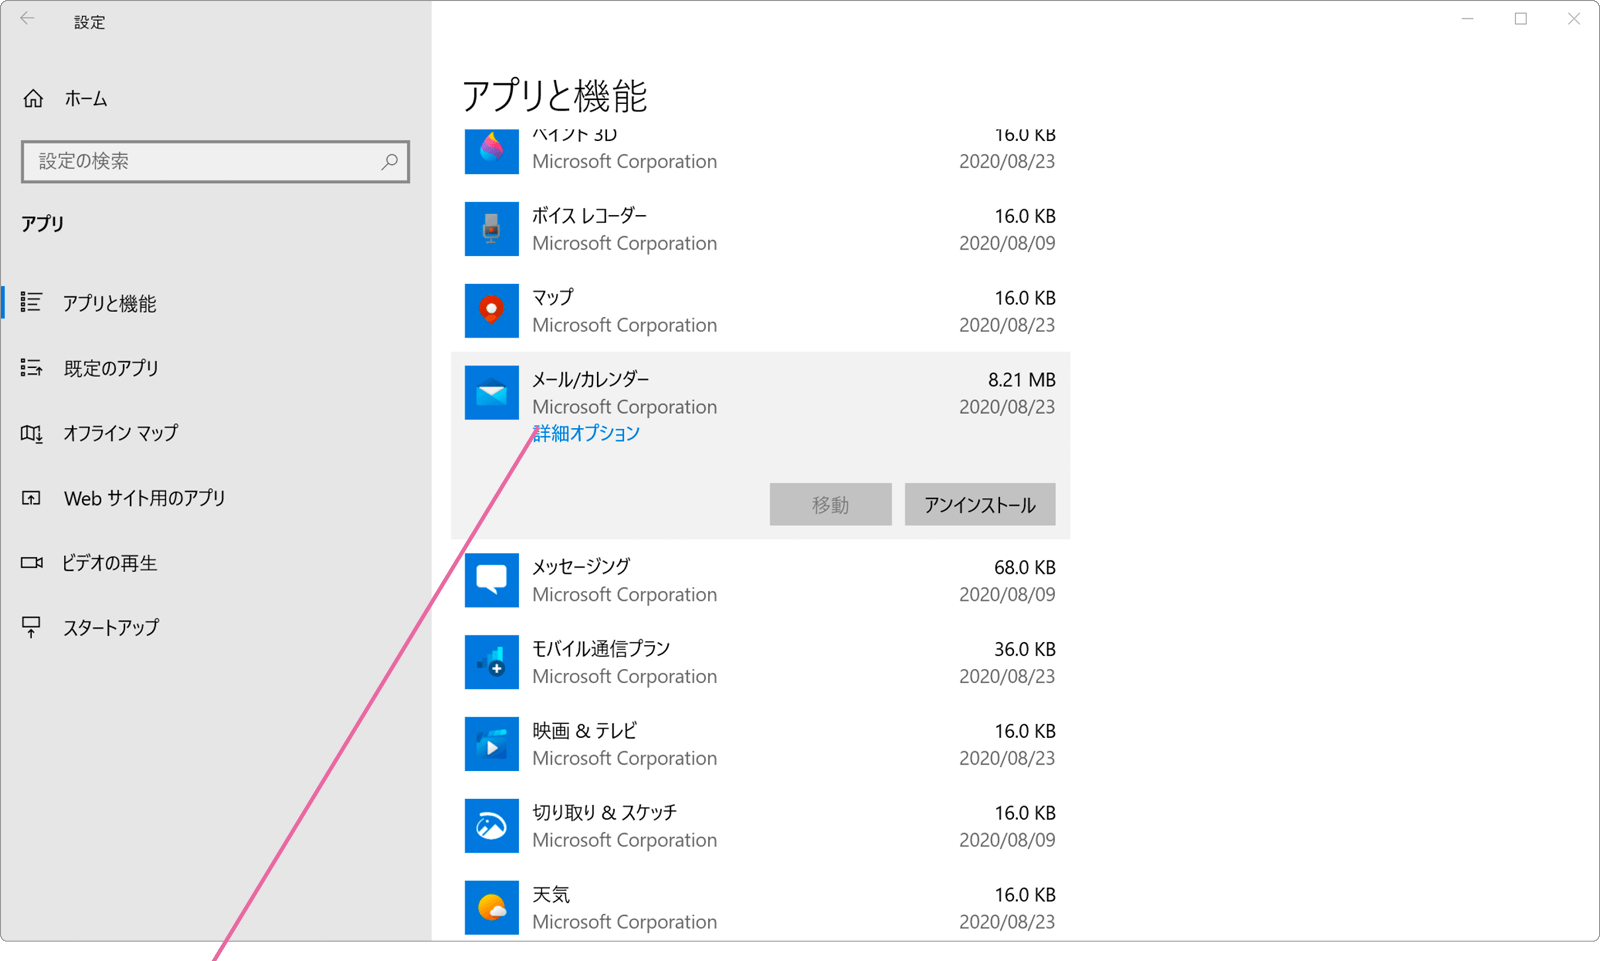This screenshot has height=961, width=1600.
Task: Select the 映画 & テレビ app name
Action: 584,731
